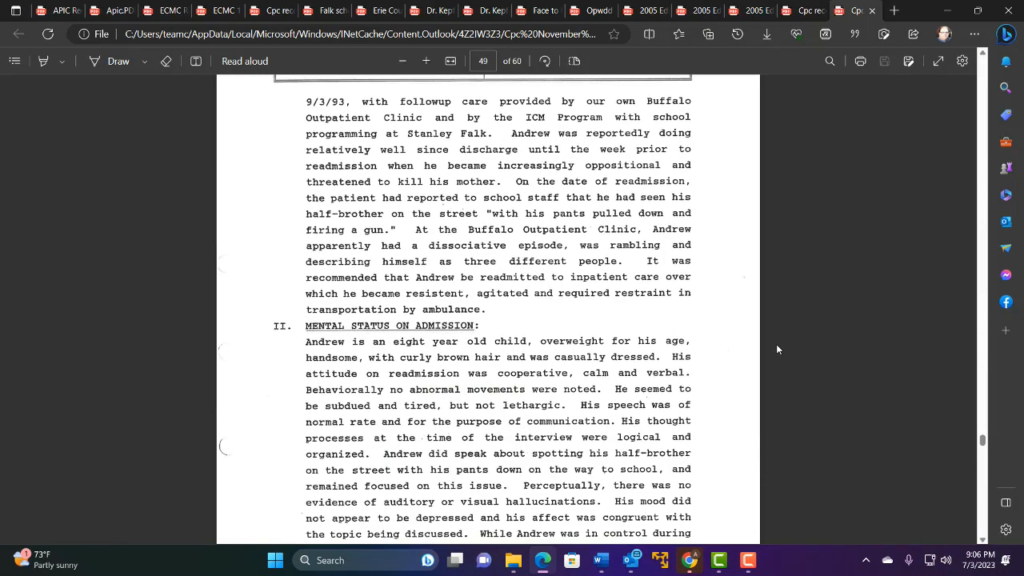Toggle the Page view layout icon
The height and width of the screenshot is (576, 1024).
click(574, 61)
